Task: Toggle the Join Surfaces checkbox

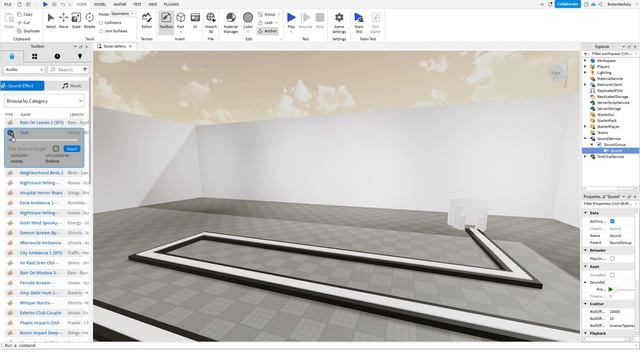Action: pyautogui.click(x=101, y=31)
